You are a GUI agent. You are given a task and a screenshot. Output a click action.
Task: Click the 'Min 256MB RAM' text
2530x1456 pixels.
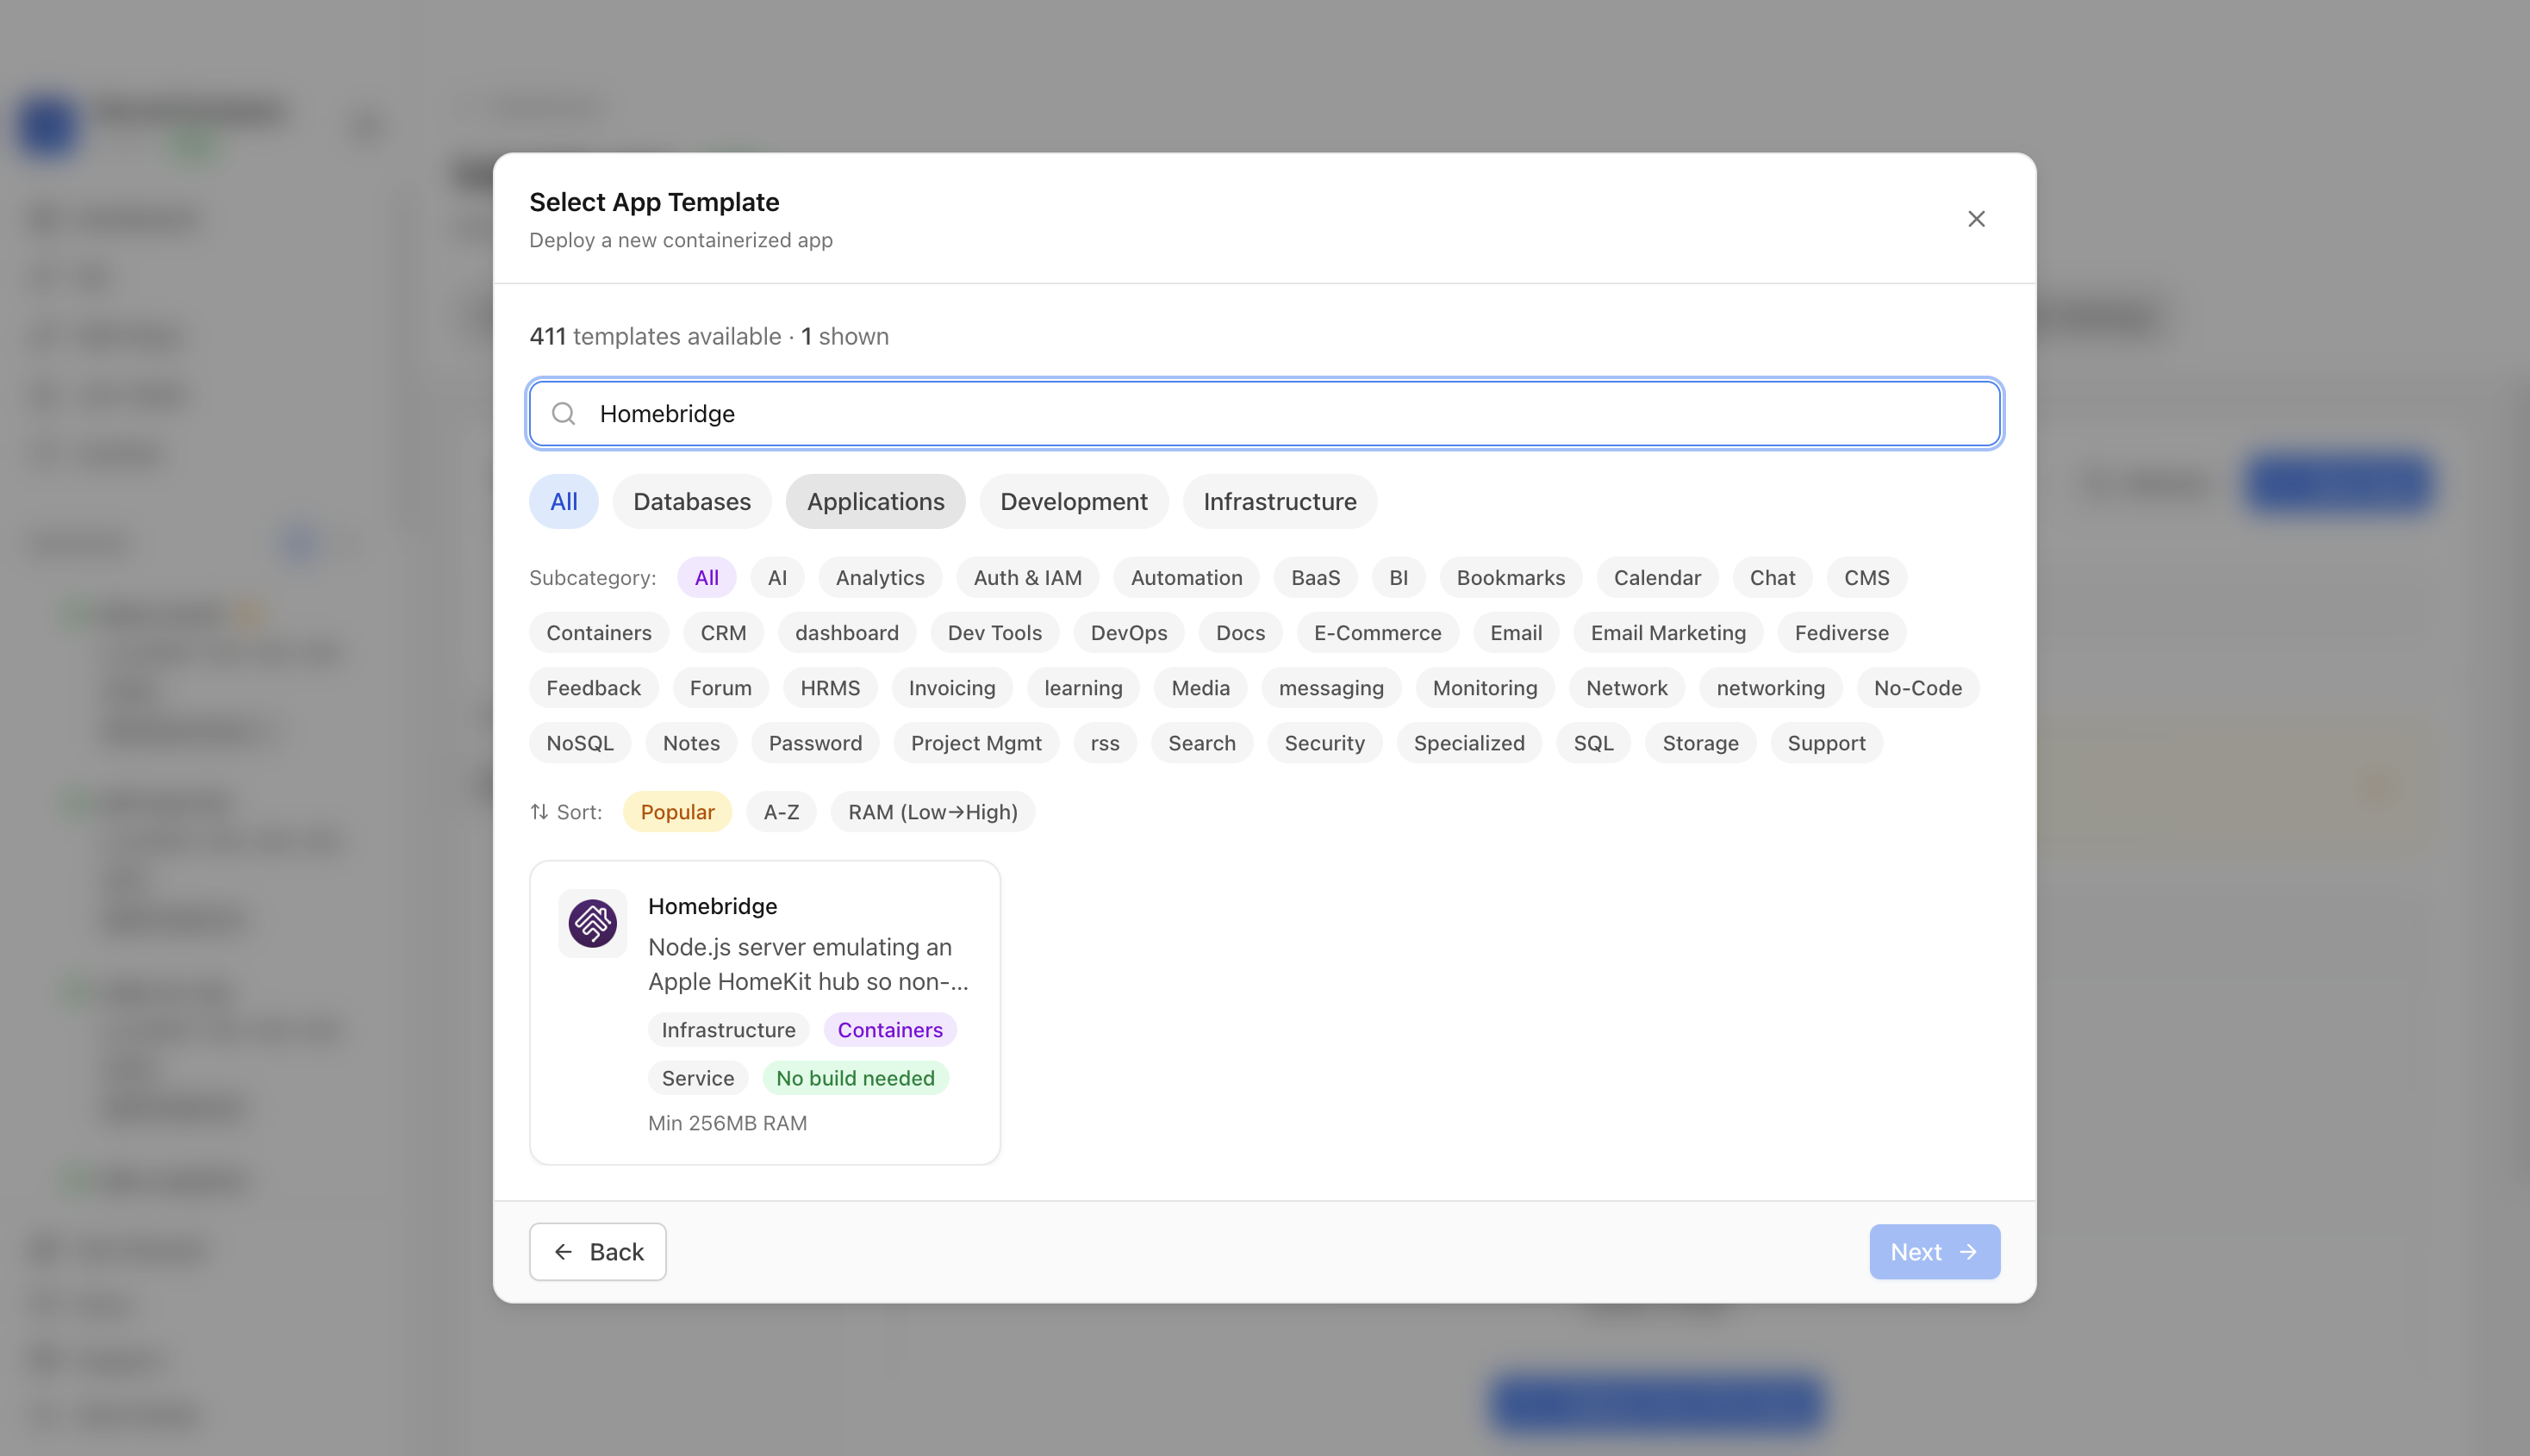[727, 1123]
